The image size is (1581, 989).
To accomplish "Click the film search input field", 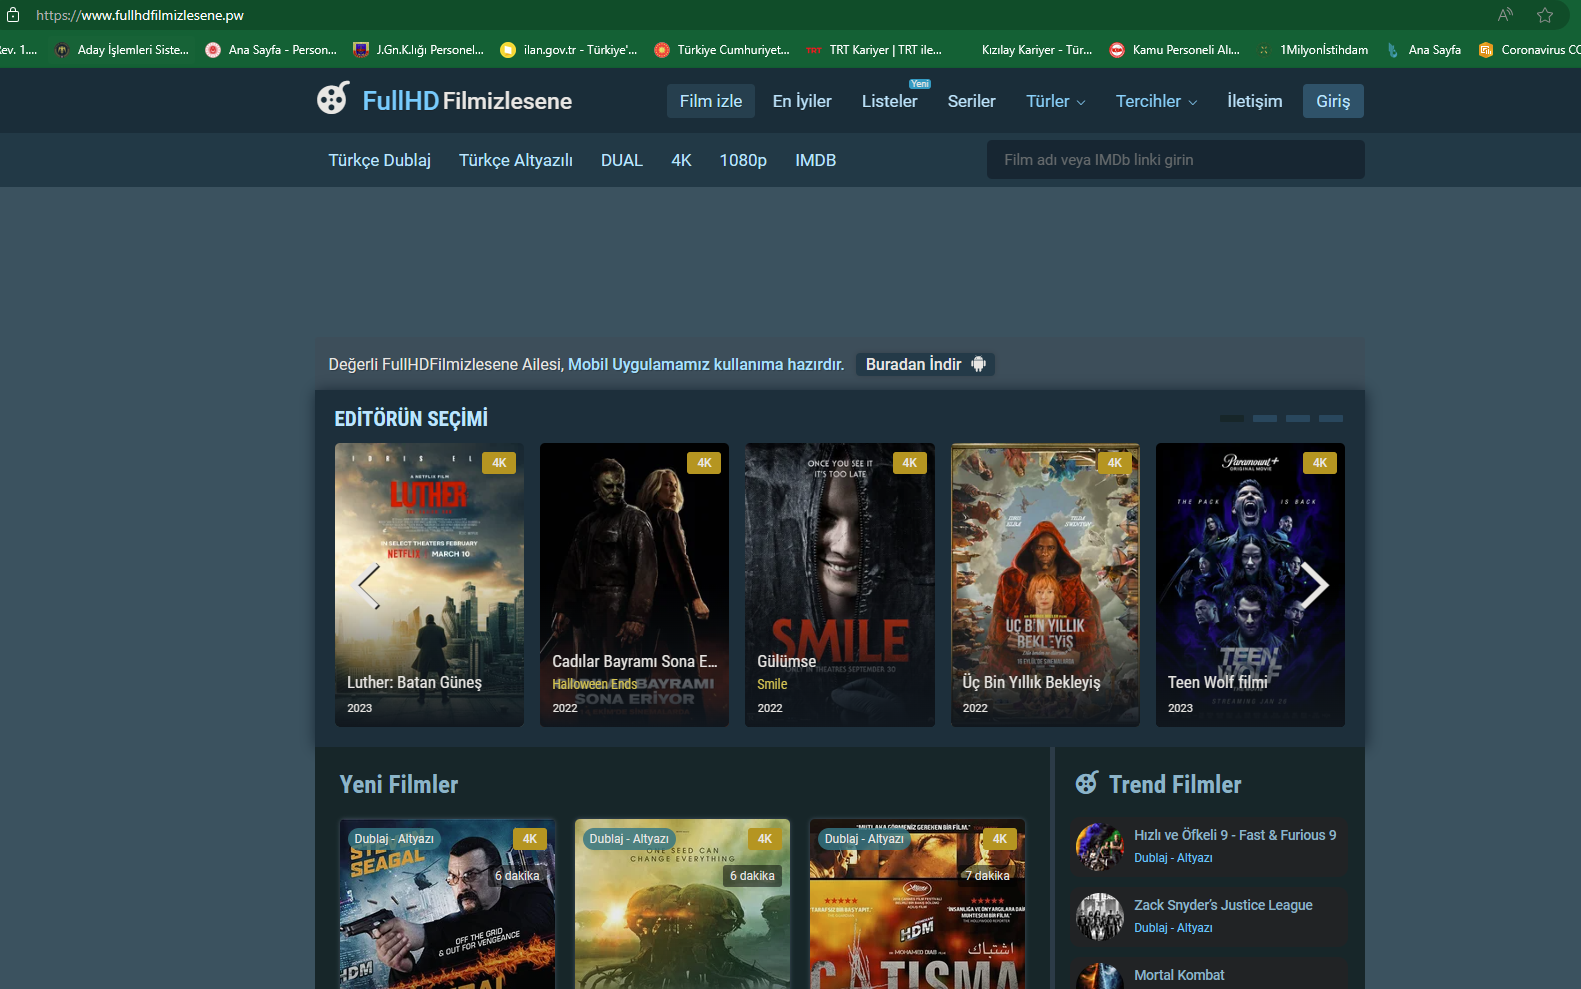I will (1175, 160).
